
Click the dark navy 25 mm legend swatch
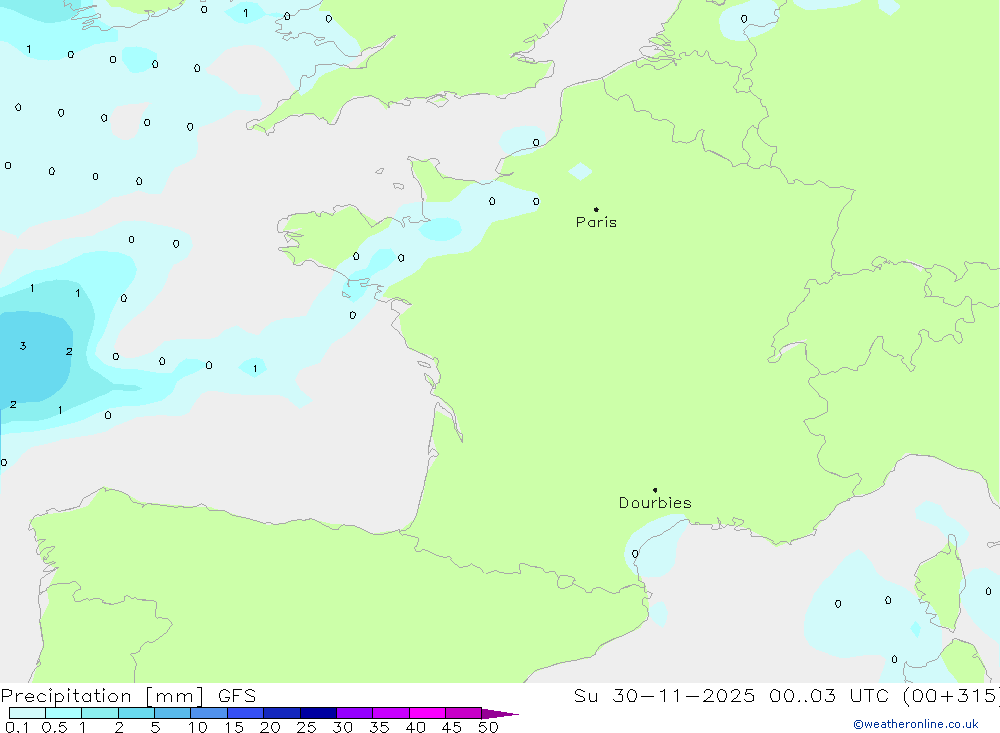318,713
